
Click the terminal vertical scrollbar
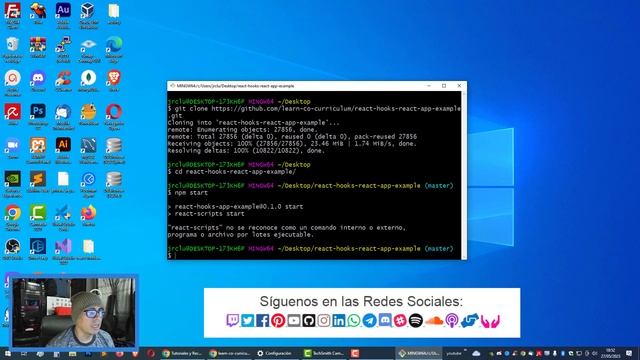click(x=464, y=175)
